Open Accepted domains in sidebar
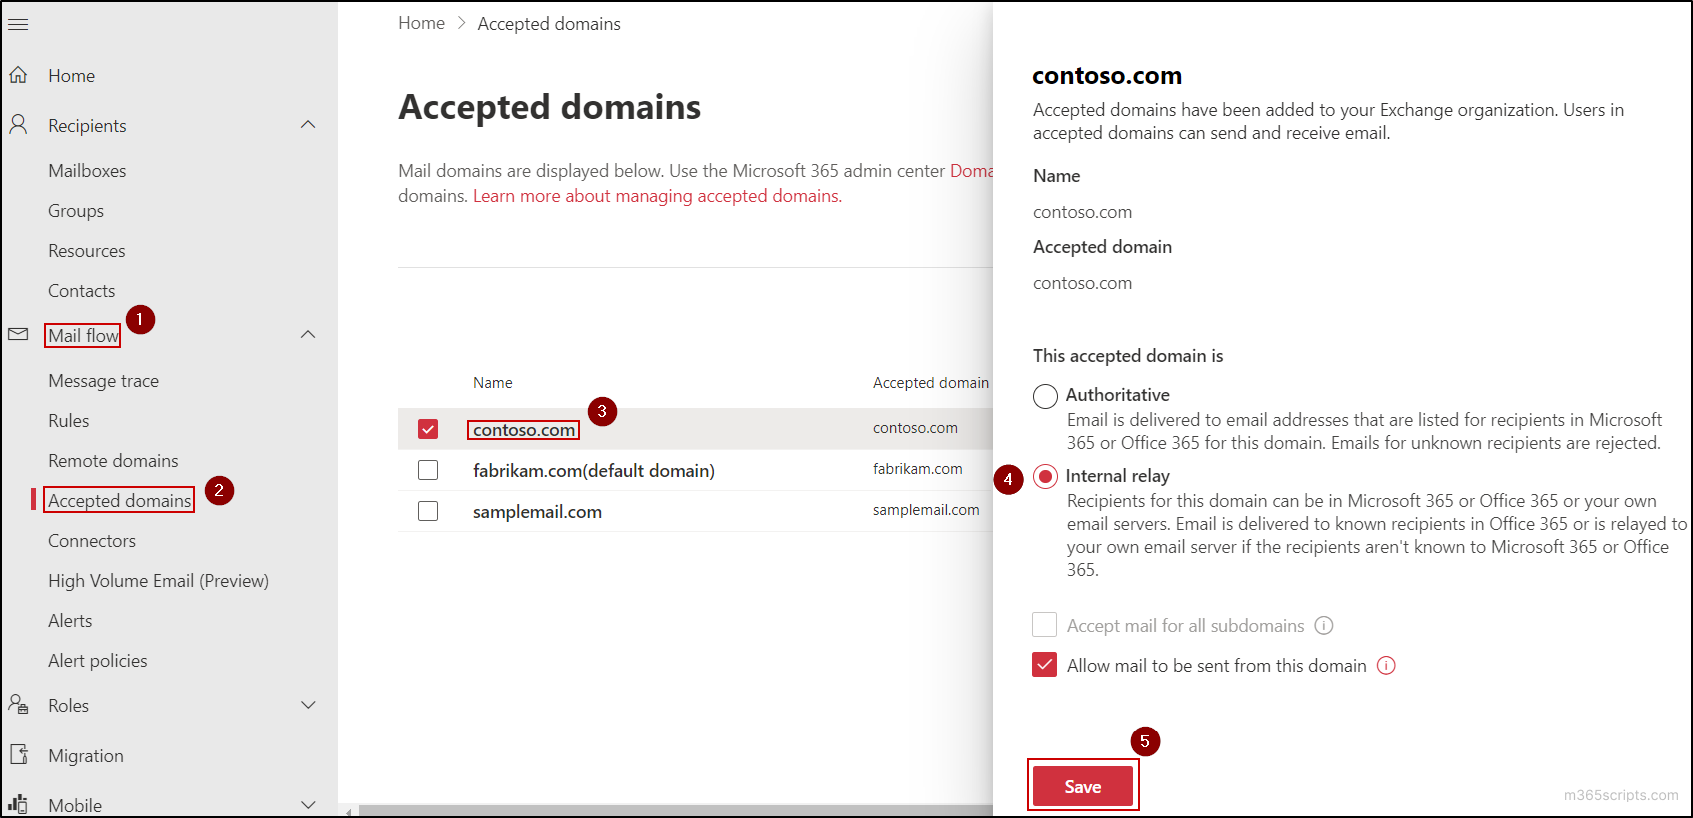Image resolution: width=1693 pixels, height=818 pixels. (120, 501)
